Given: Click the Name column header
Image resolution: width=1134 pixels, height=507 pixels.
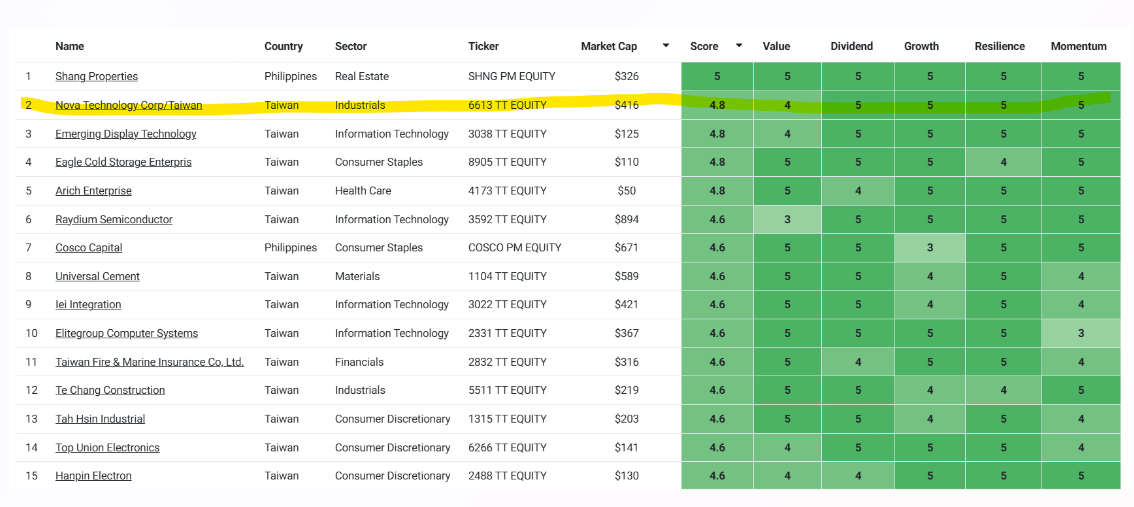Looking at the screenshot, I should (69, 46).
